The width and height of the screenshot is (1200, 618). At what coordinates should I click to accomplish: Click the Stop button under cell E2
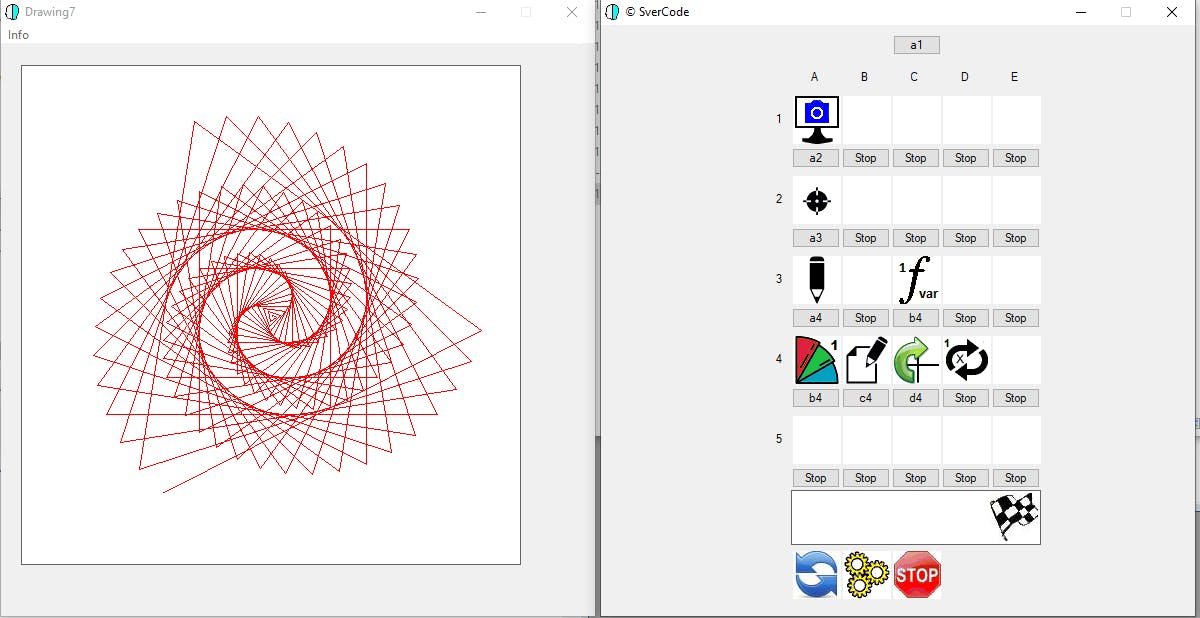(x=1016, y=238)
